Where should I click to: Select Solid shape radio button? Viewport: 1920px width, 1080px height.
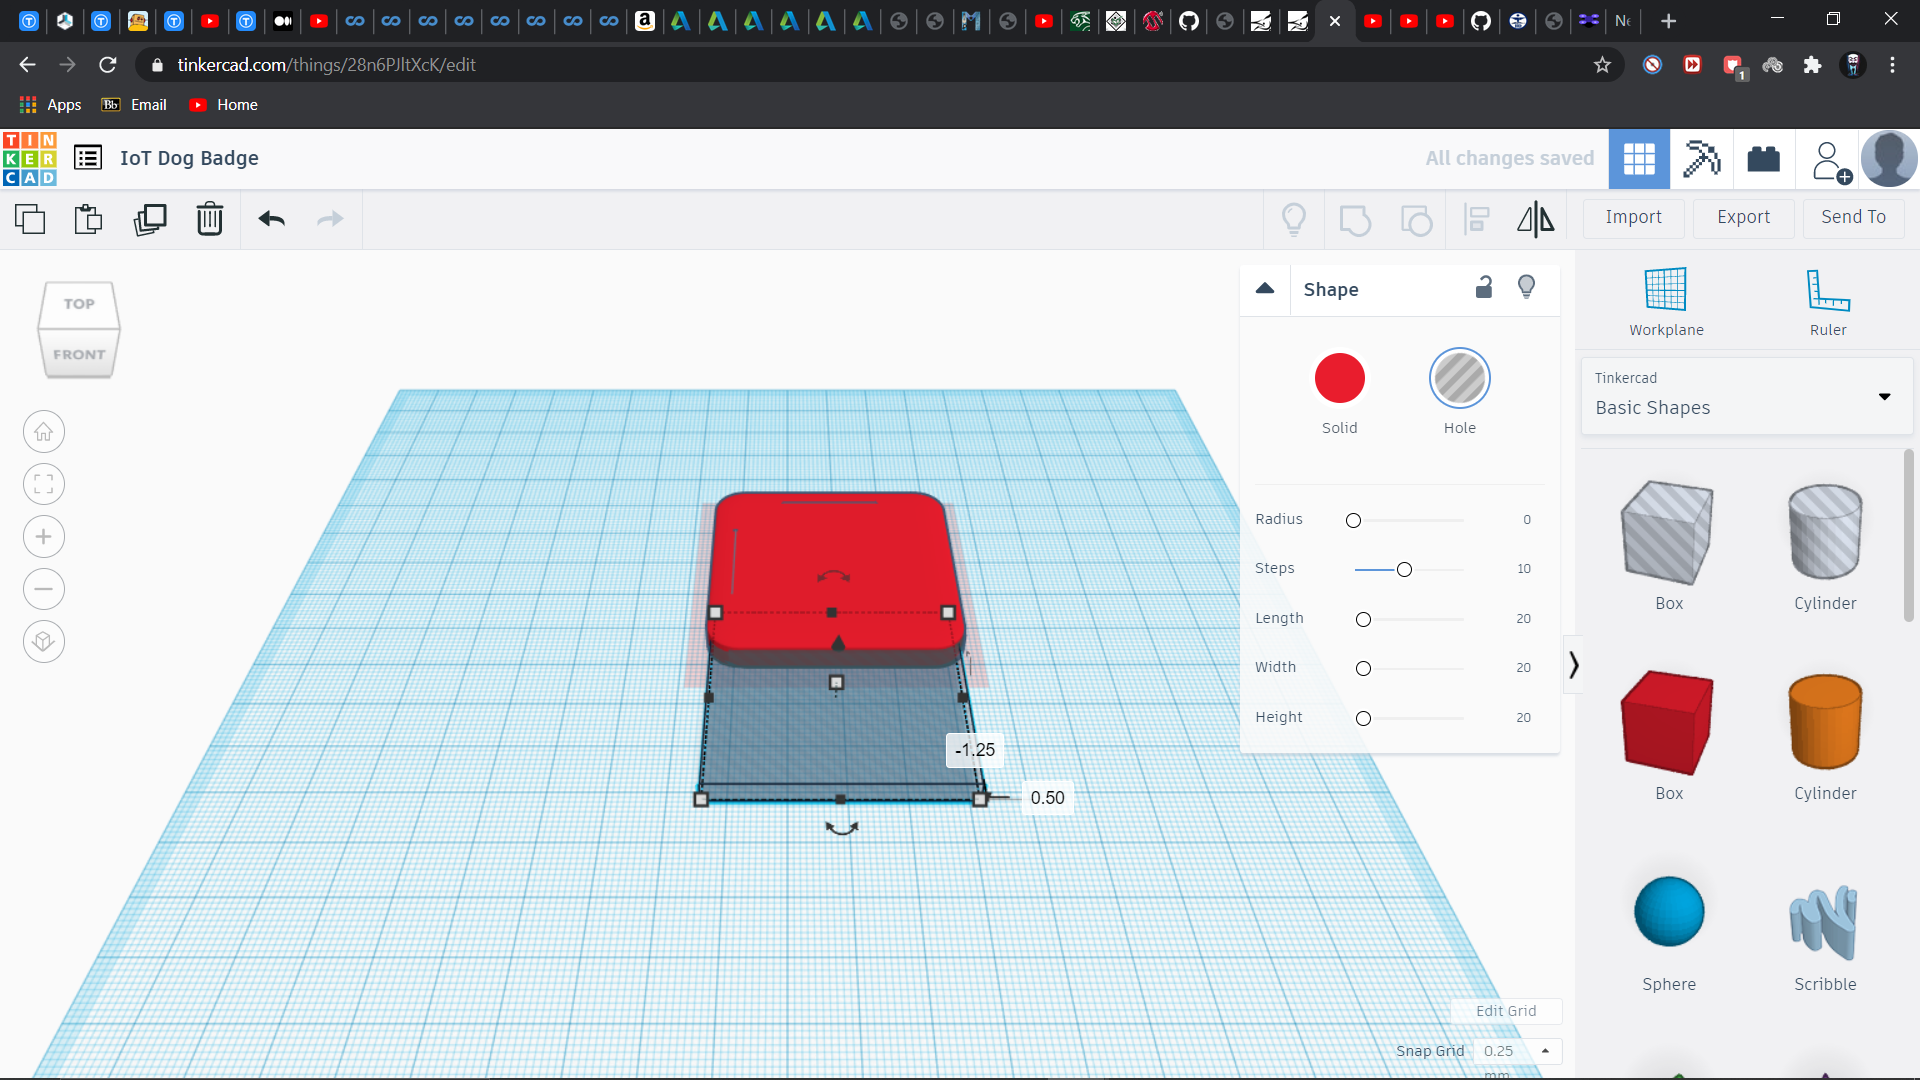[x=1340, y=378]
